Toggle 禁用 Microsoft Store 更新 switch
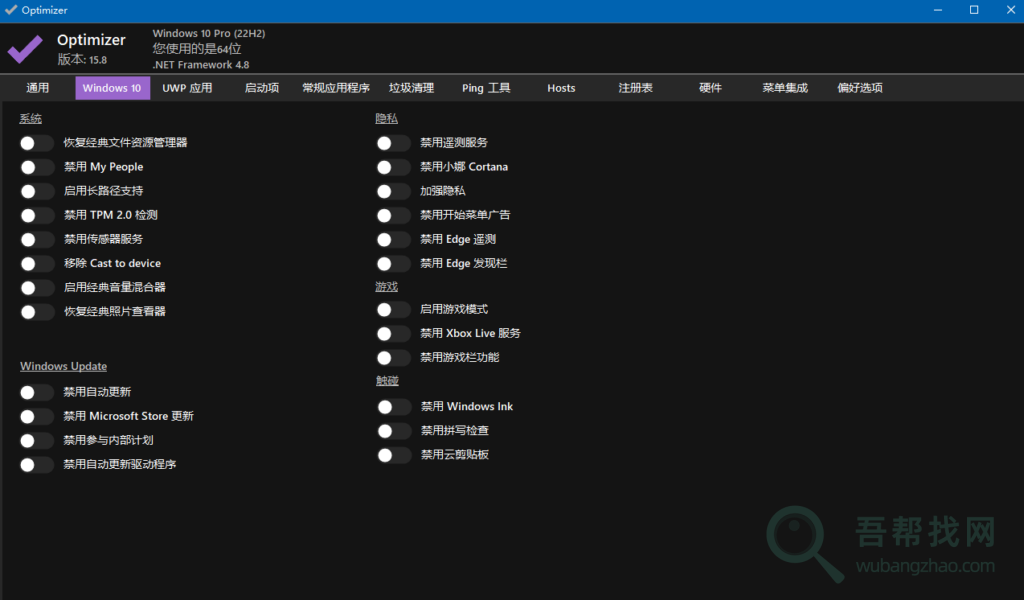This screenshot has width=1024, height=600. tap(37, 416)
